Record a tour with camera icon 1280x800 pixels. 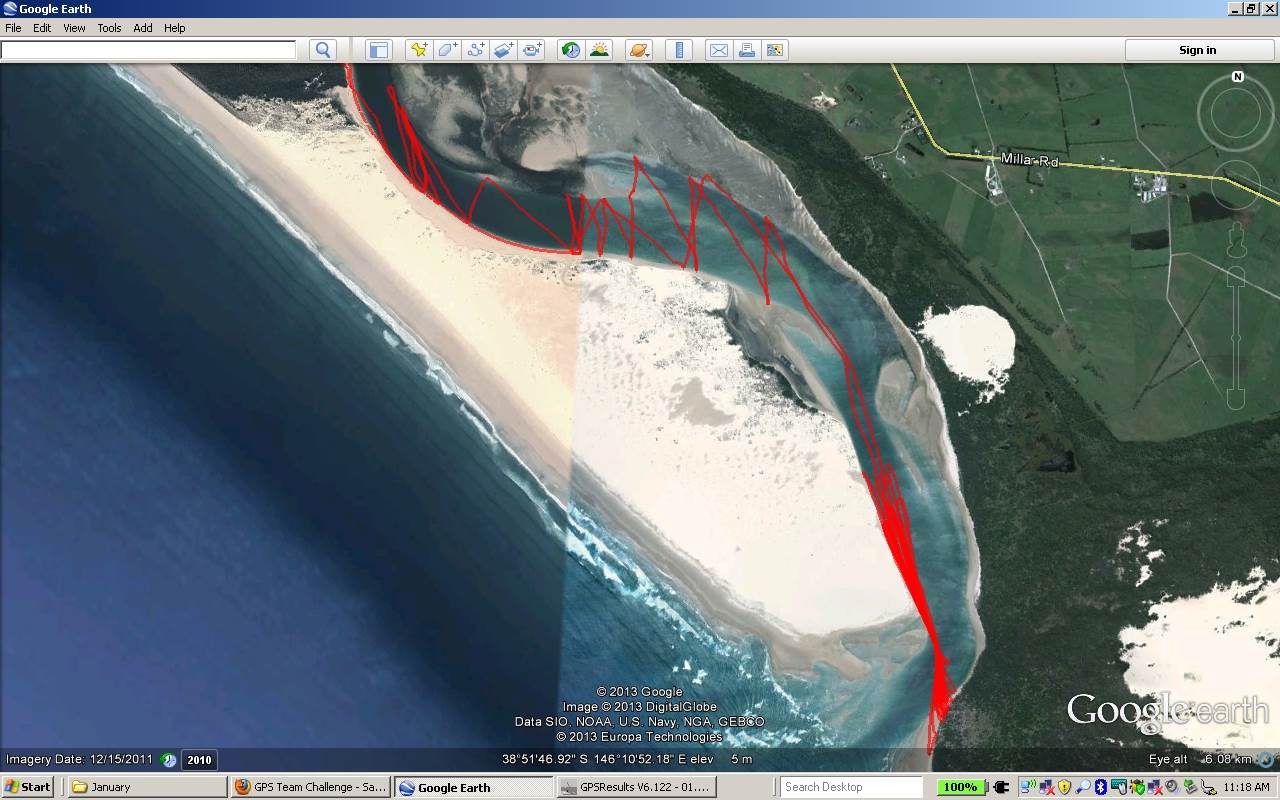point(532,50)
